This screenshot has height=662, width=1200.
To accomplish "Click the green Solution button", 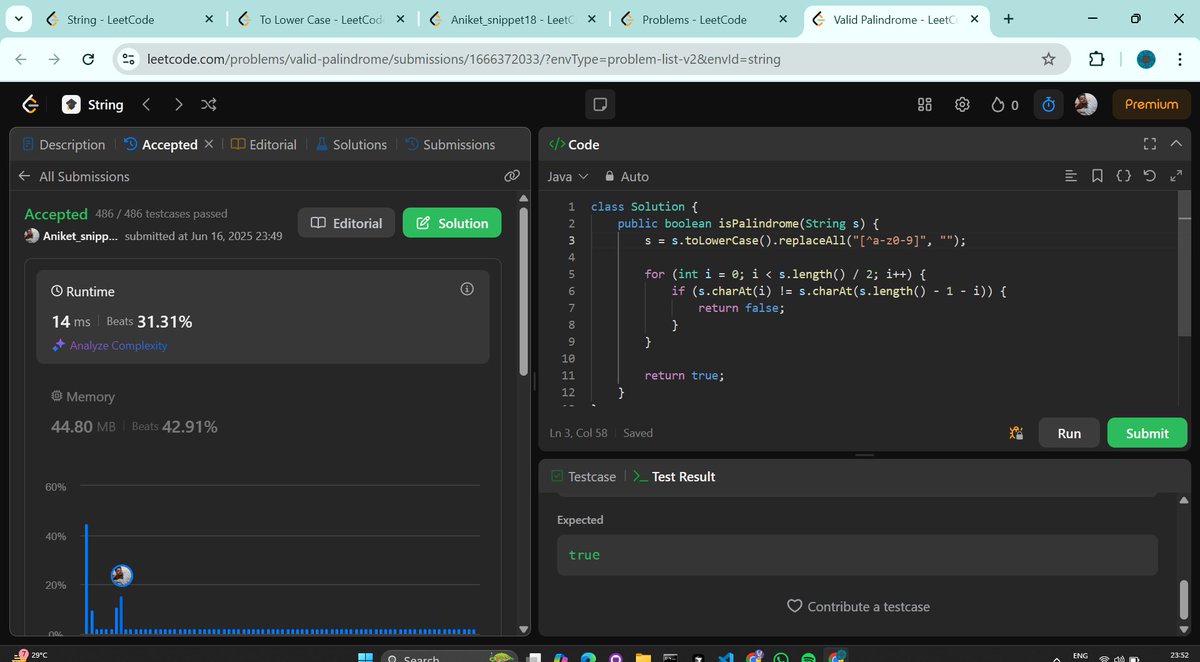I will [x=452, y=223].
